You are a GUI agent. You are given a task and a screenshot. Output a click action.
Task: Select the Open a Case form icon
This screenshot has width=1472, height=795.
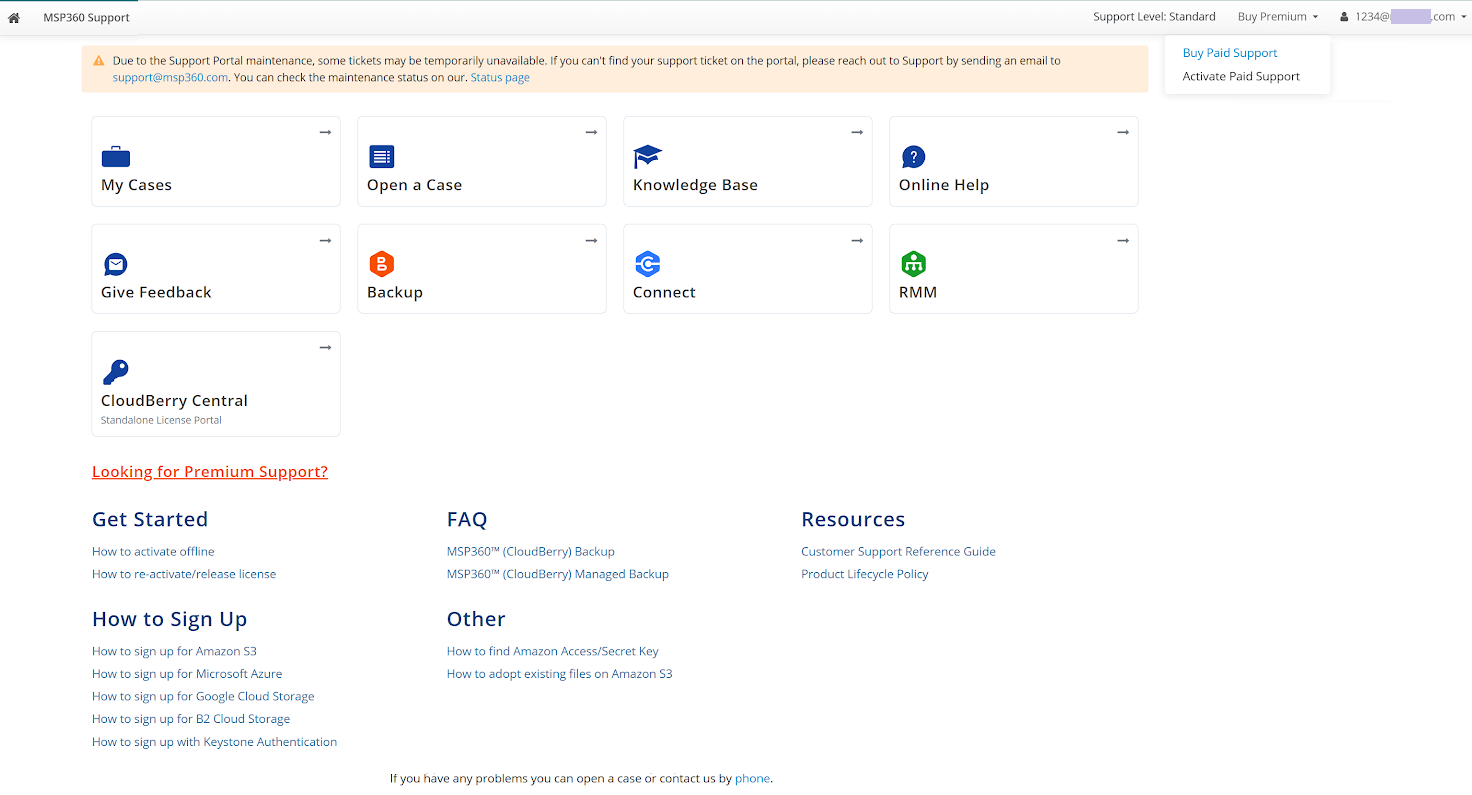pos(382,157)
